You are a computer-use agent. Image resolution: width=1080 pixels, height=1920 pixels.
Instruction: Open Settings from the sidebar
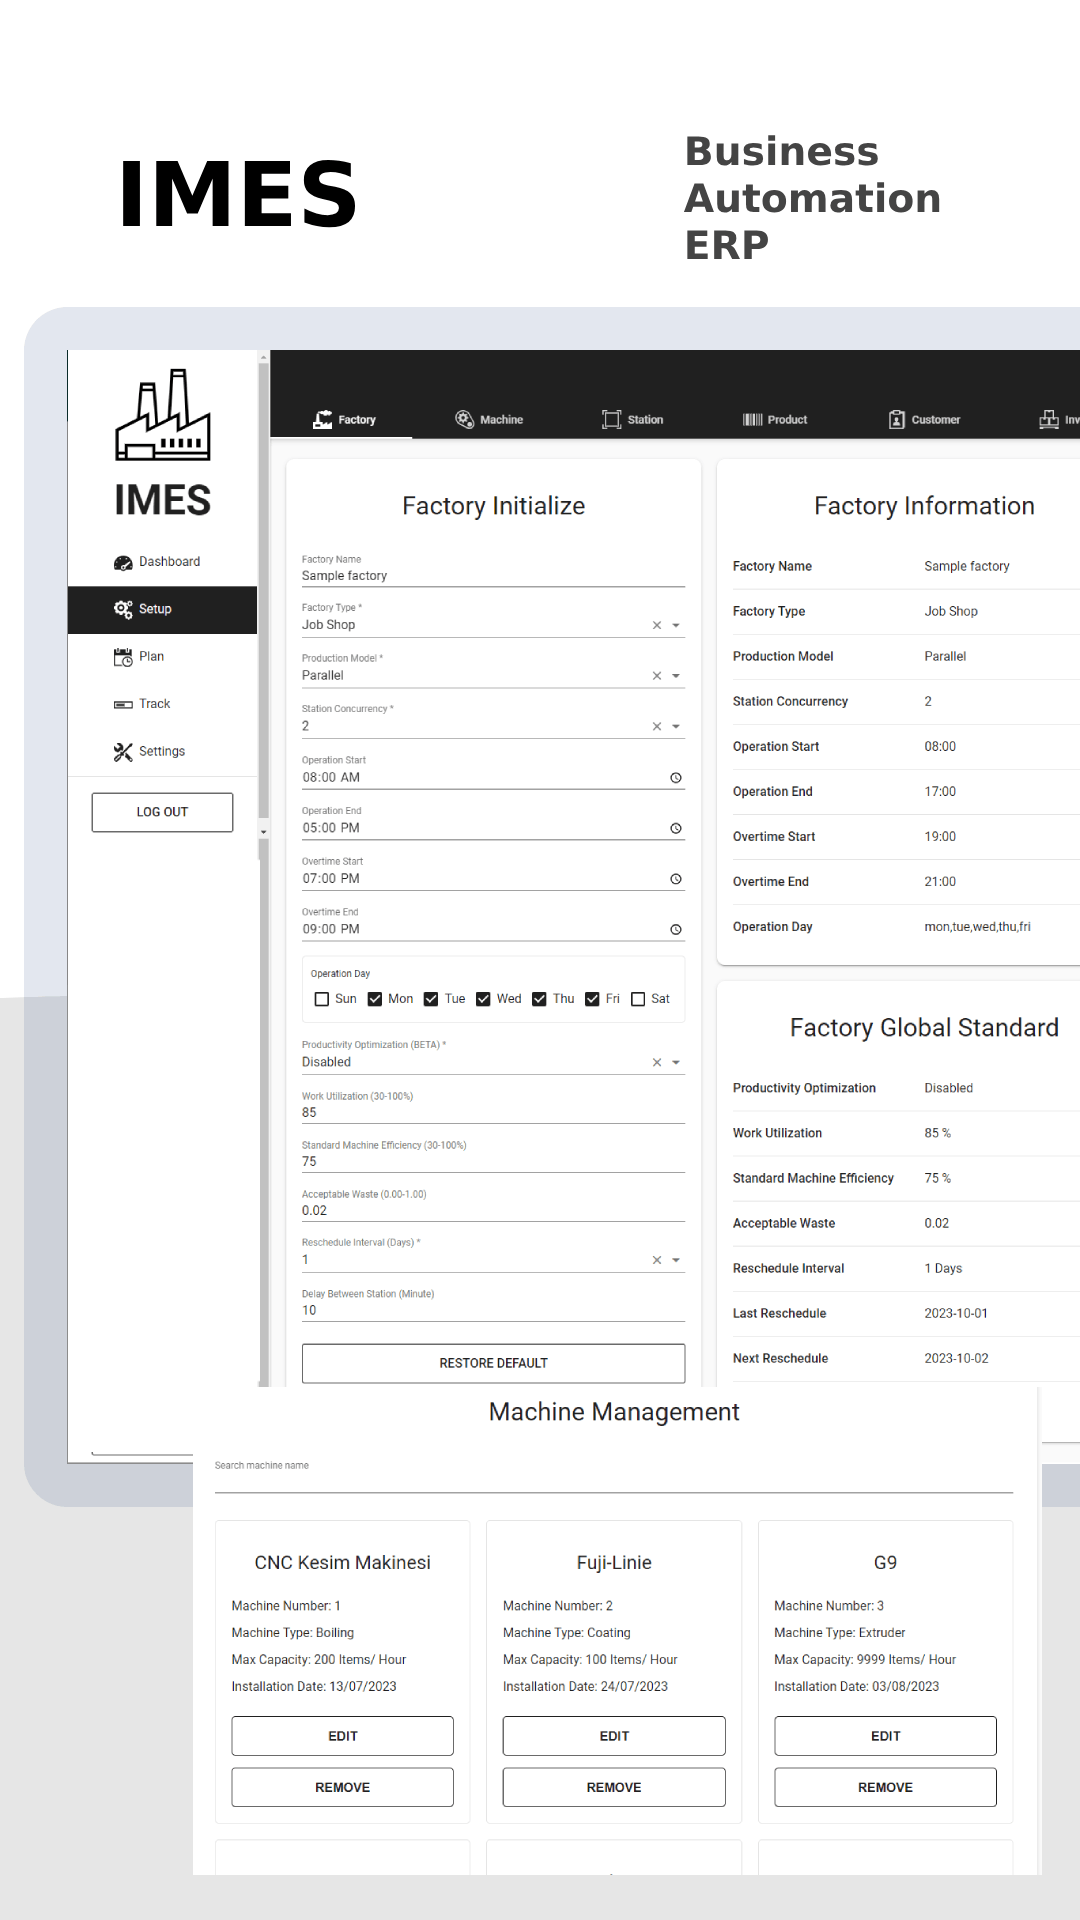[162, 752]
